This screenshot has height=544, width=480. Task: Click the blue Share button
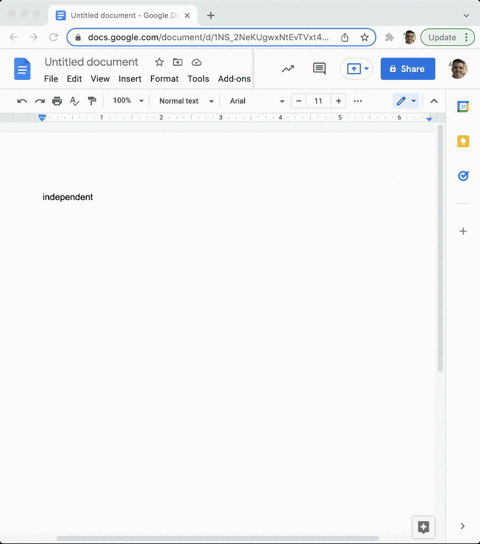pos(408,69)
